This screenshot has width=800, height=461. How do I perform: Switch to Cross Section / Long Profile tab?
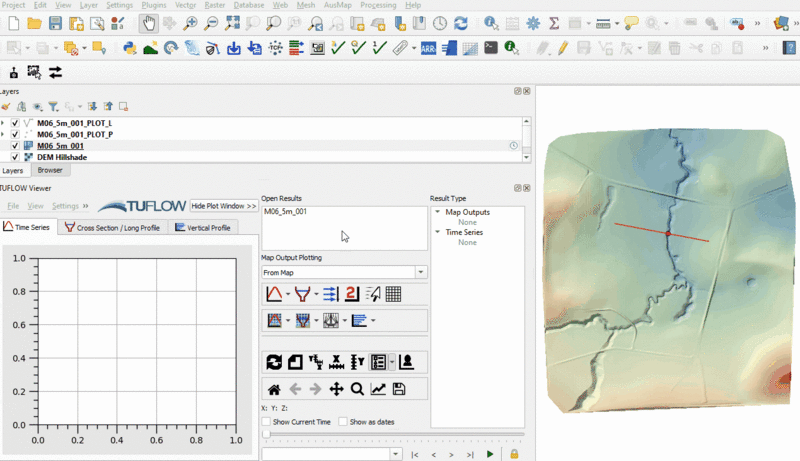tap(112, 228)
